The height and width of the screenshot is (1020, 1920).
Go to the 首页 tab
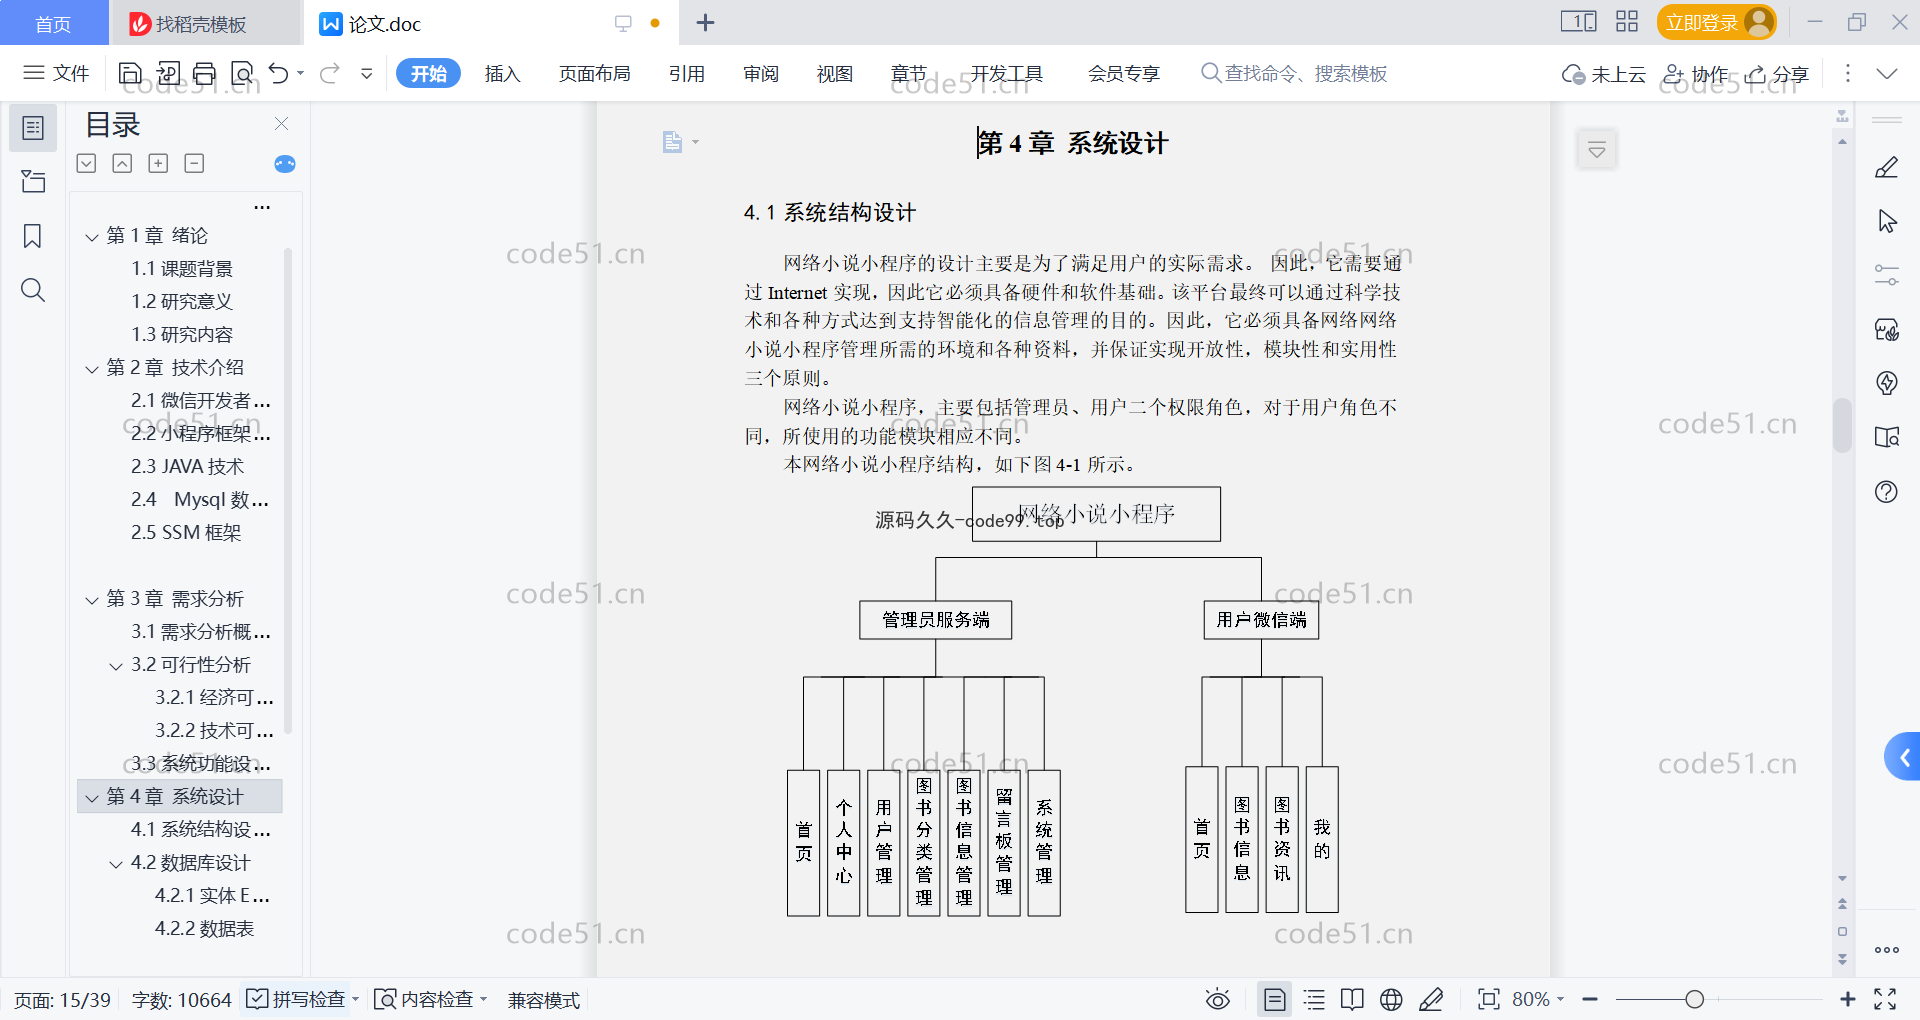53,23
